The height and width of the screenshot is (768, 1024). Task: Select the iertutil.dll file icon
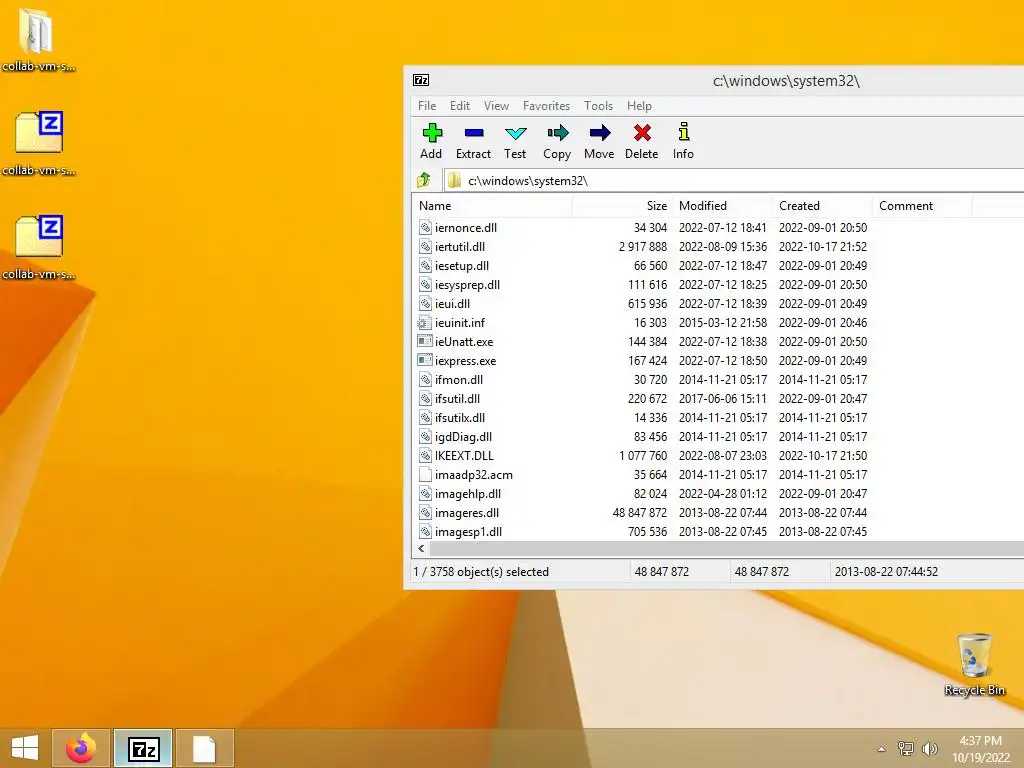click(425, 246)
